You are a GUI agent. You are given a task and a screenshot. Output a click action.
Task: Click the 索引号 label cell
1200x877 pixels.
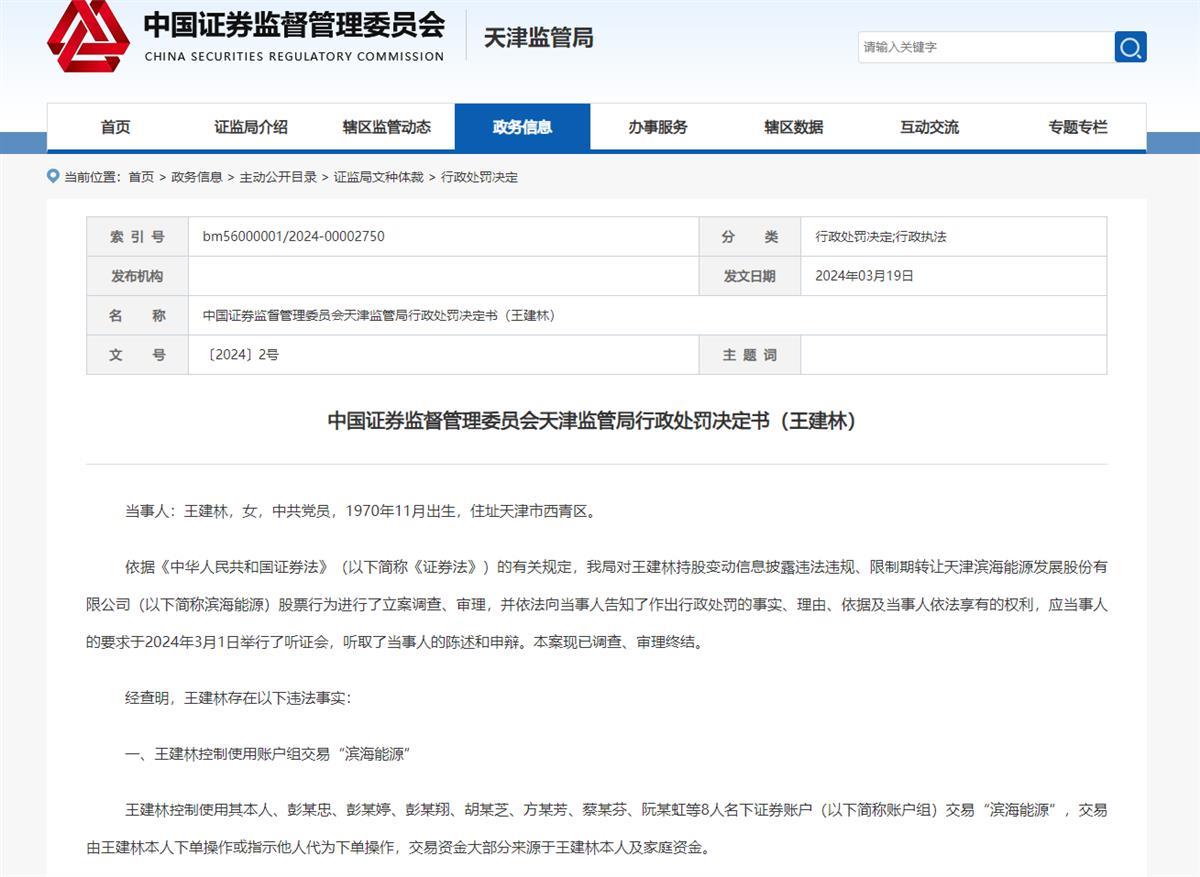coord(137,237)
